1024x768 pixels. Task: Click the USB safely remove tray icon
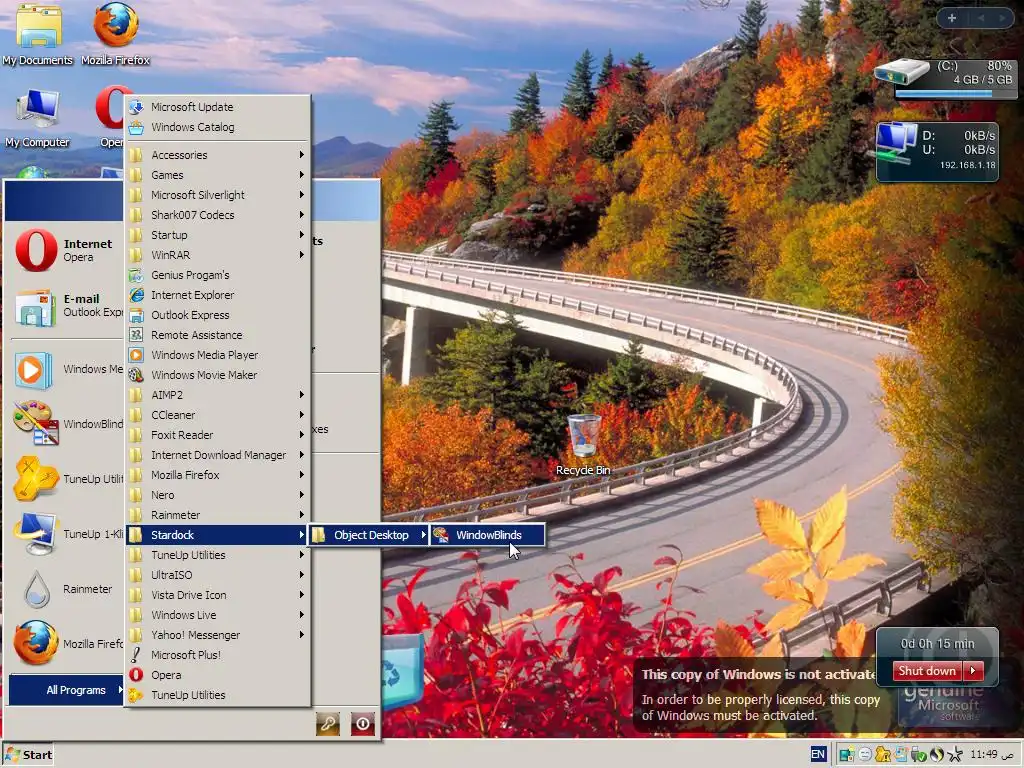[x=919, y=755]
